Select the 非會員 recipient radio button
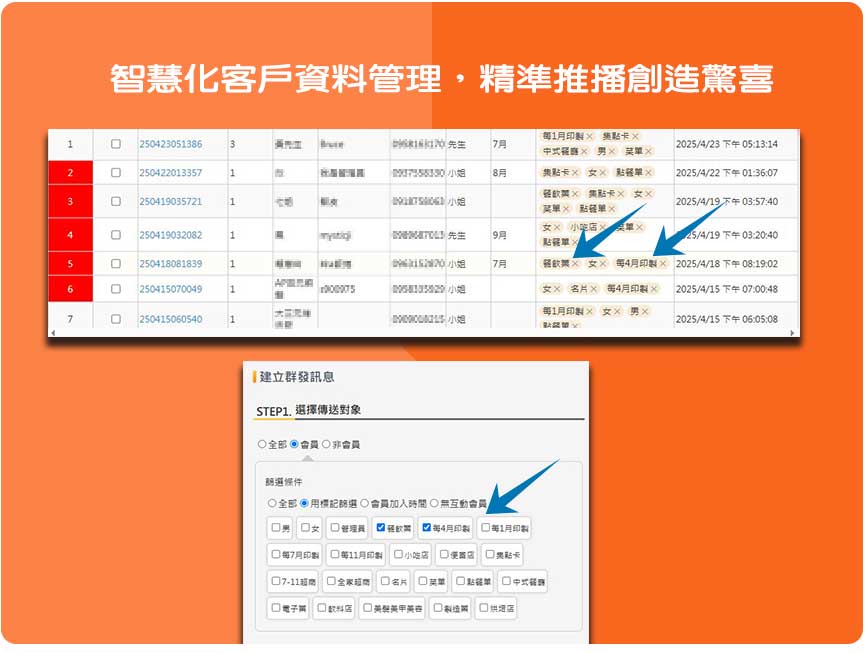868x653 pixels. pos(326,444)
